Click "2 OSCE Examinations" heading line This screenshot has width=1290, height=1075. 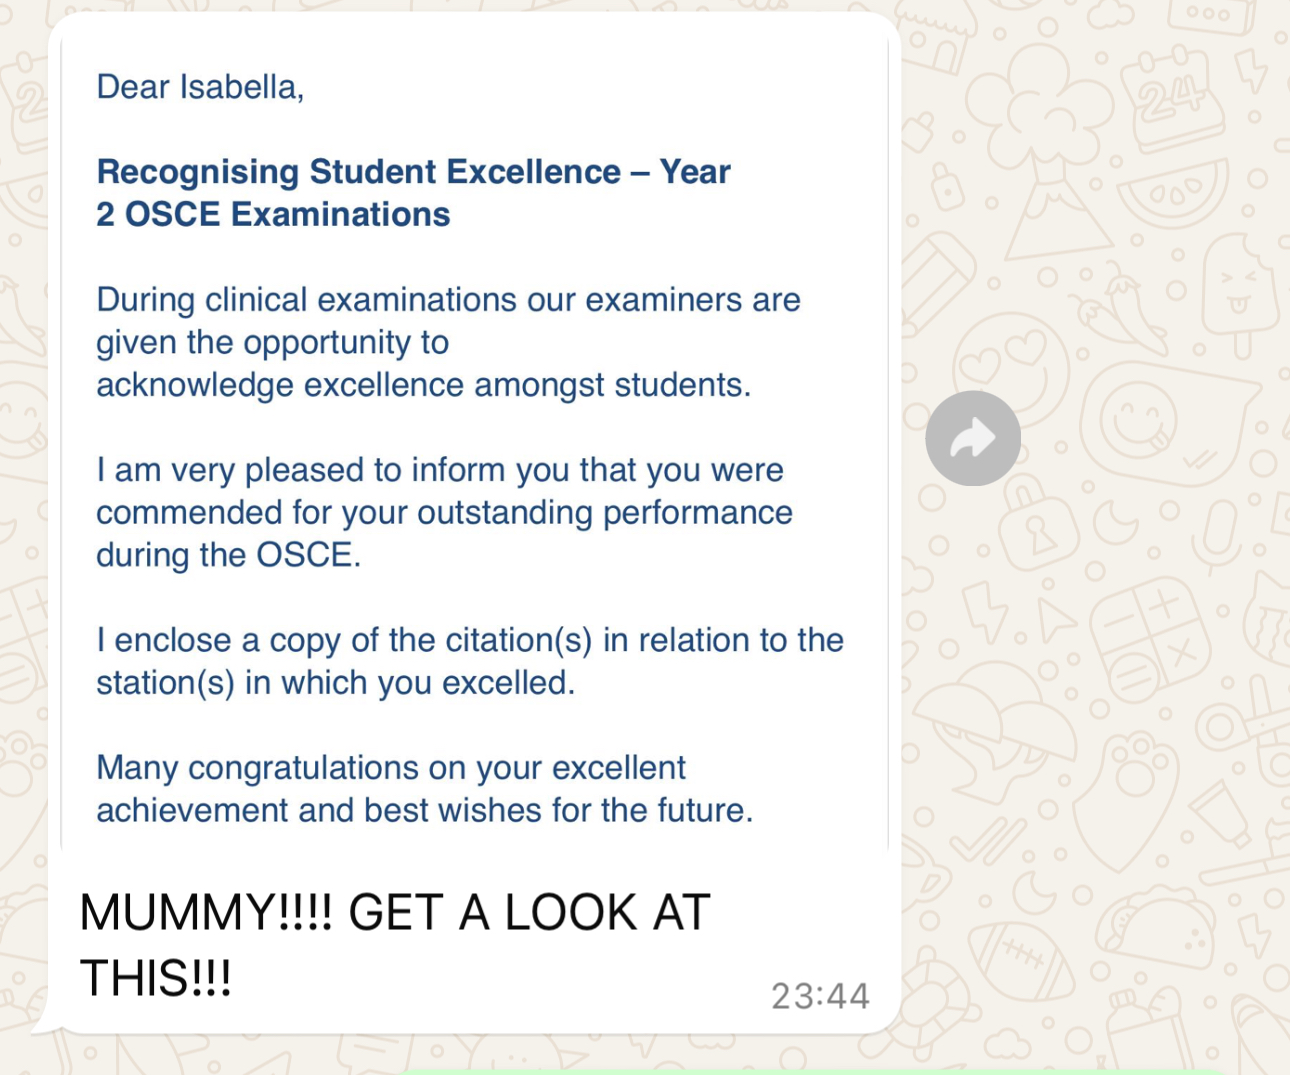pos(273,214)
